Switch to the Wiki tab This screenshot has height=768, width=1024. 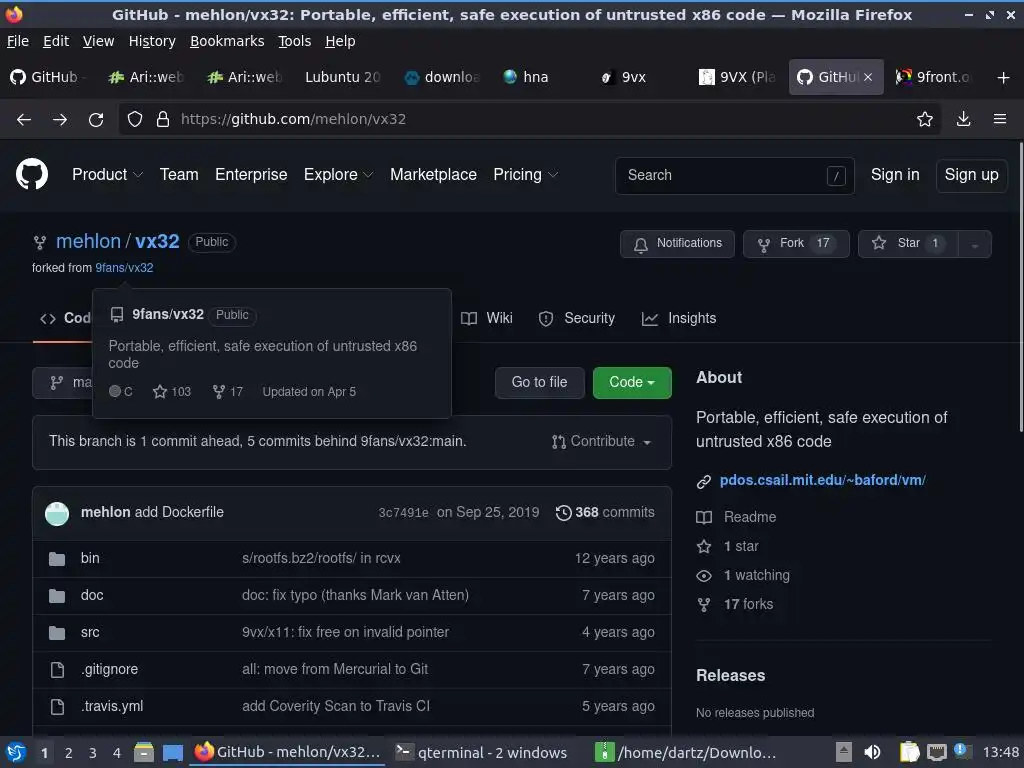point(487,318)
